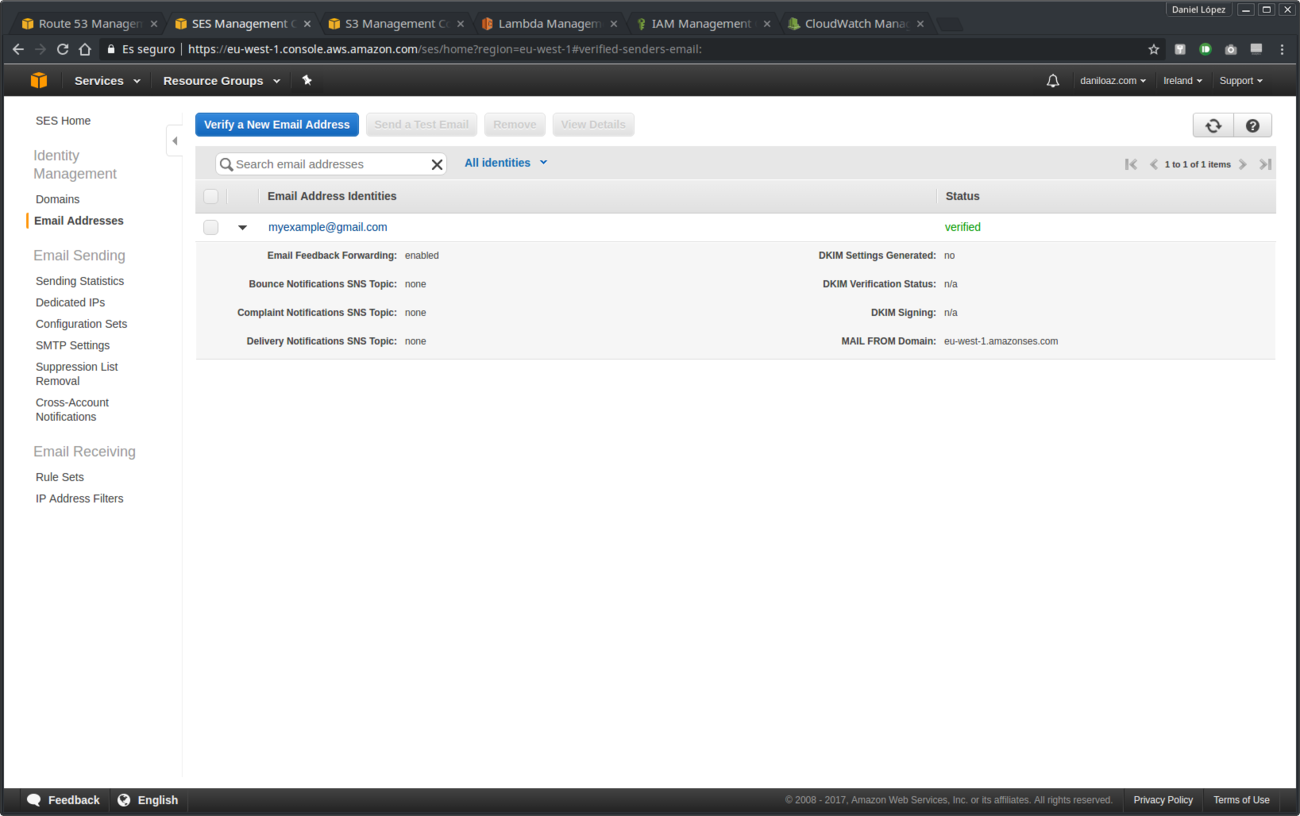Switch to the Lambda Management tab

click(549, 23)
